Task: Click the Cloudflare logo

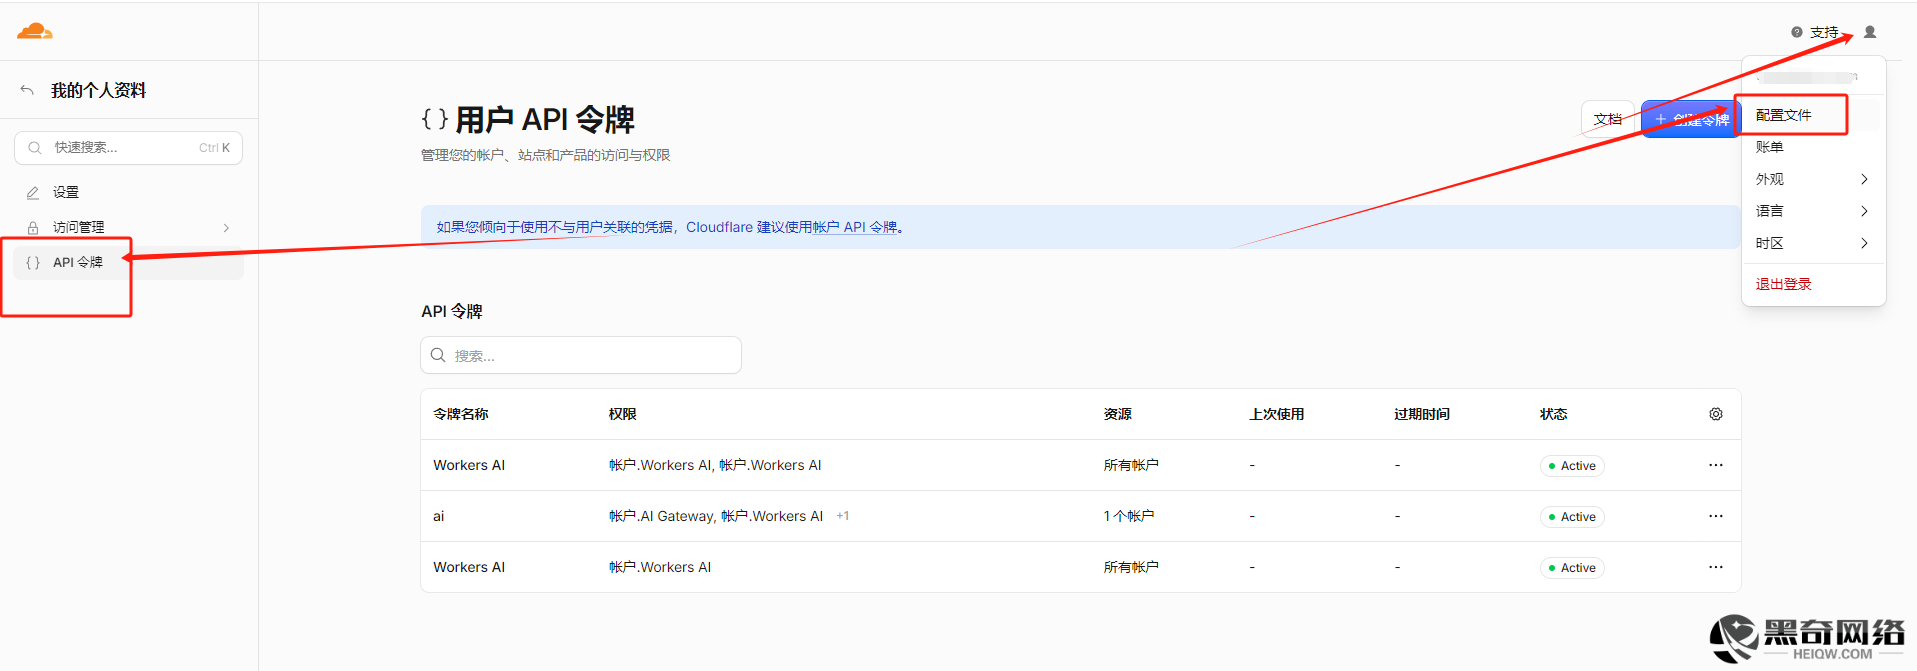Action: 35,31
